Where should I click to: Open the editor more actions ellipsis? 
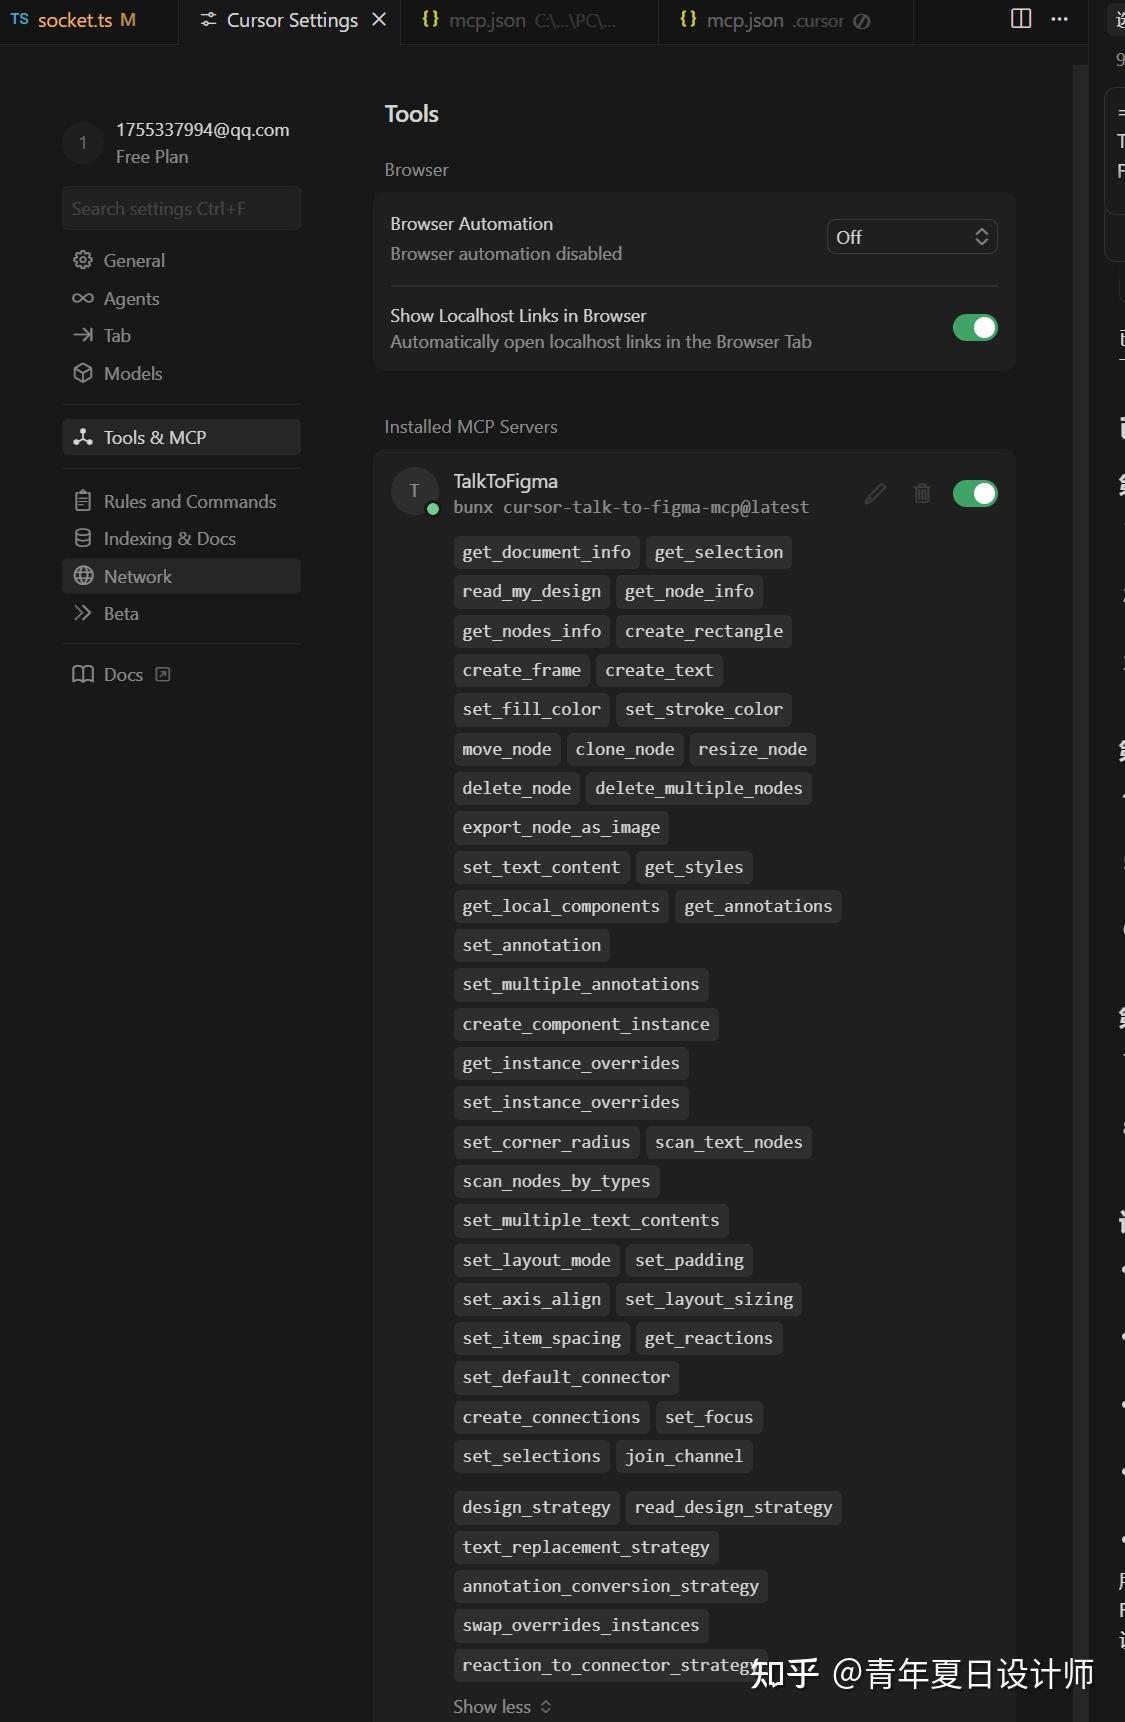point(1060,19)
